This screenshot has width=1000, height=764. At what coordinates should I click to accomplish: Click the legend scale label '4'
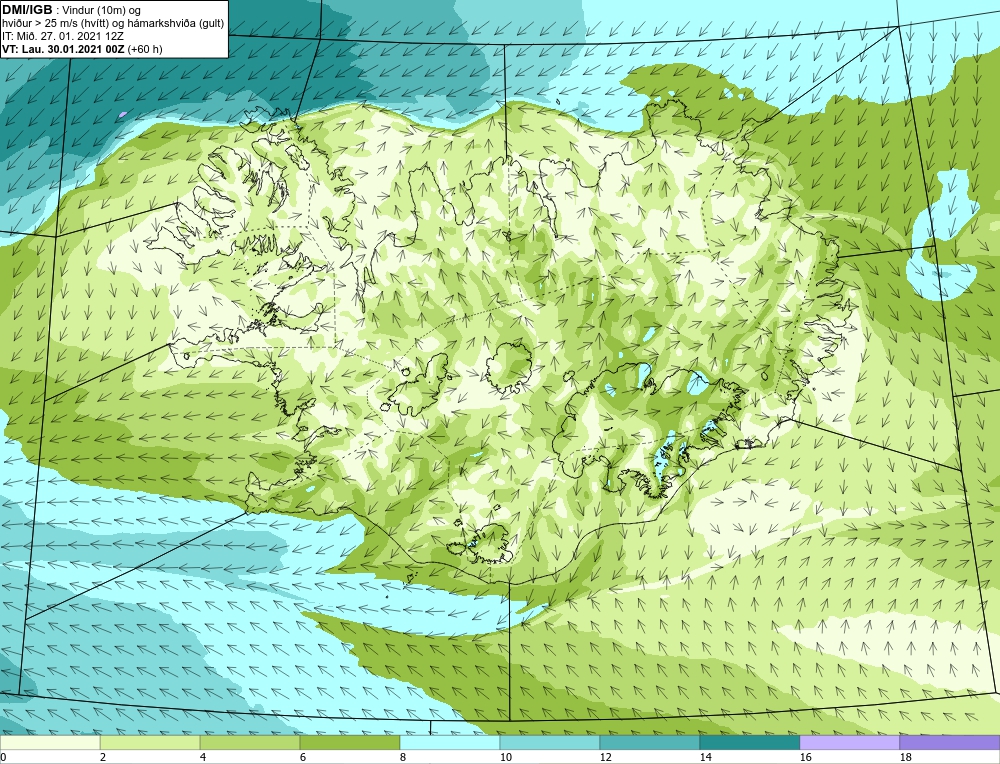204,757
